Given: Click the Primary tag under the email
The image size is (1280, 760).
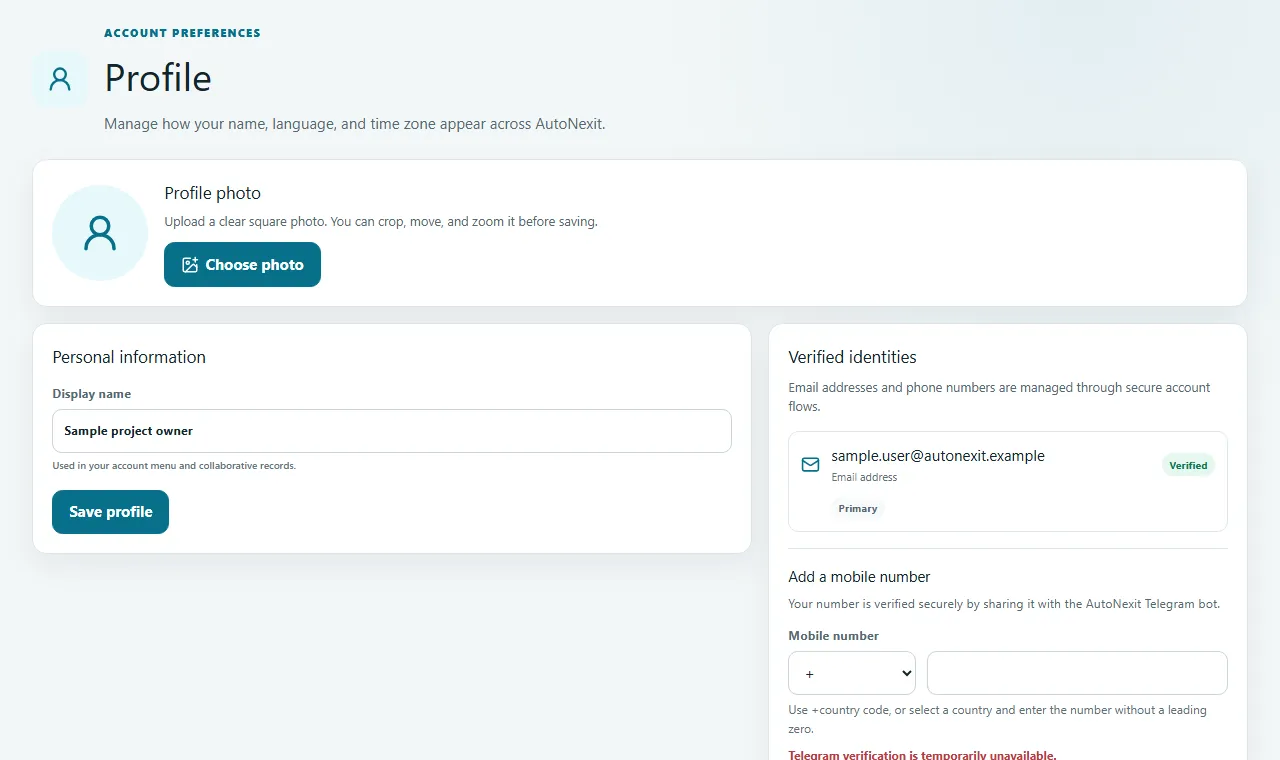Looking at the screenshot, I should point(858,508).
